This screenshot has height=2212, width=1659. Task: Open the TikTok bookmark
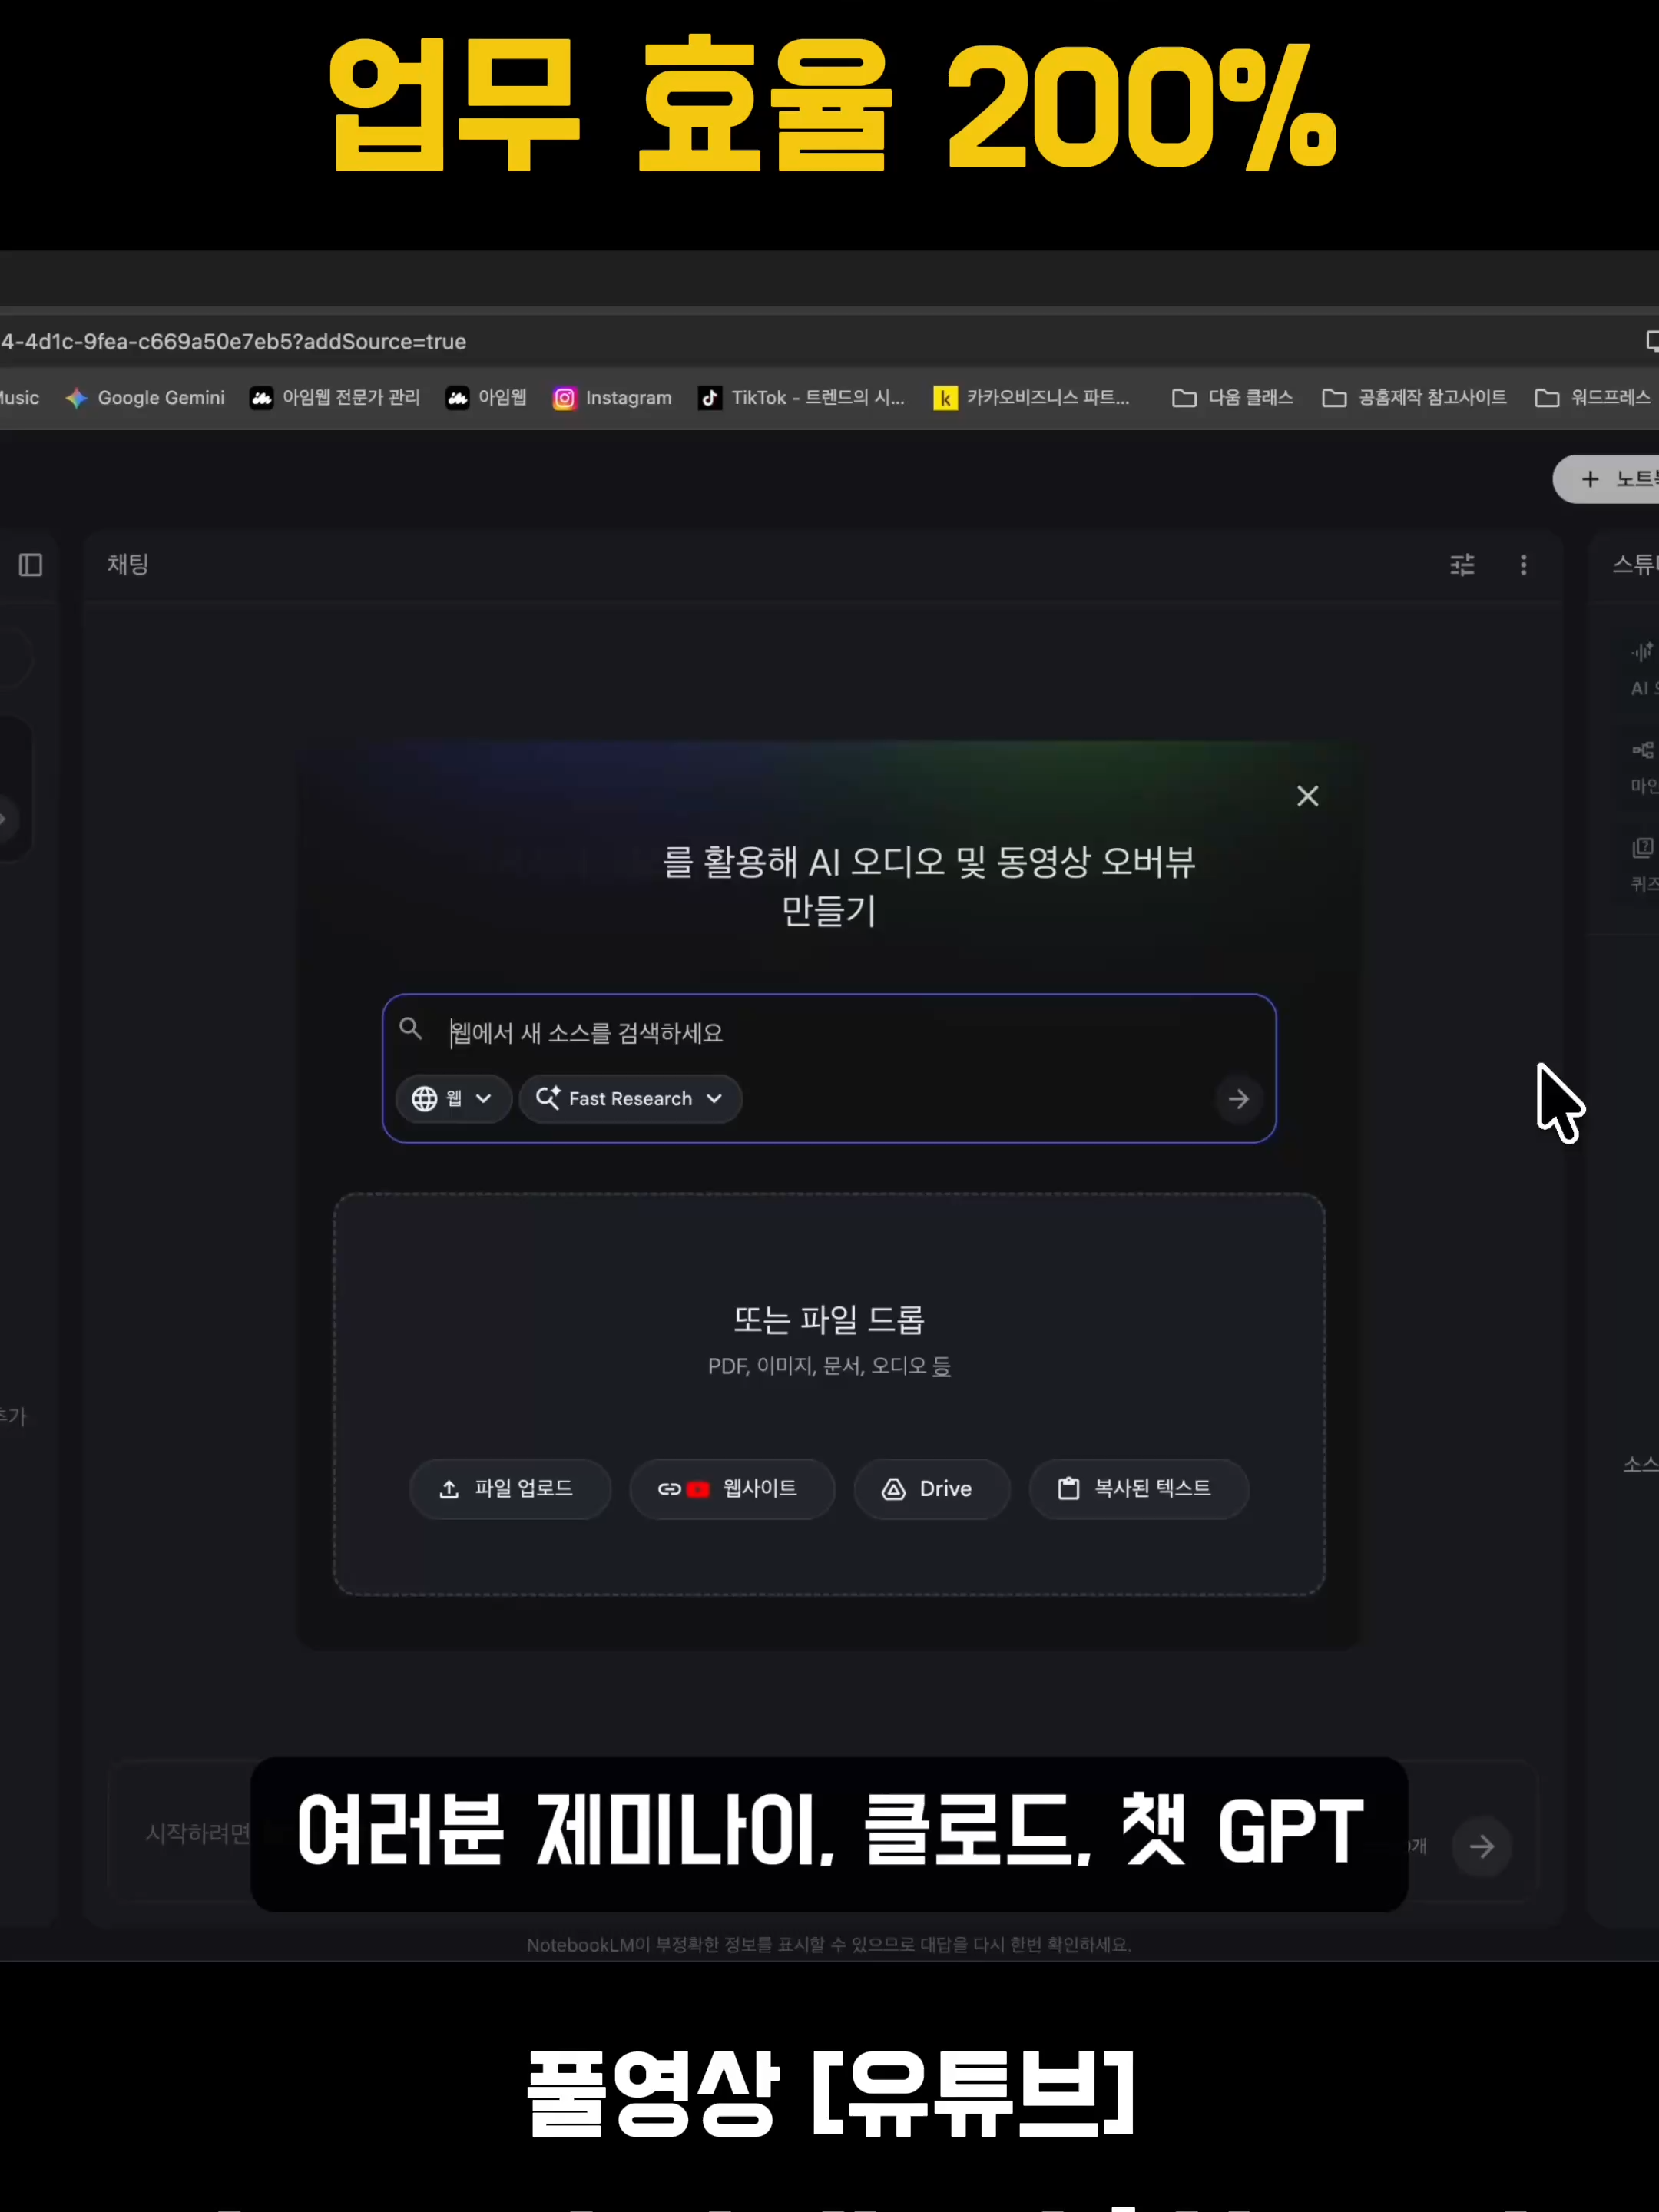tap(802, 398)
